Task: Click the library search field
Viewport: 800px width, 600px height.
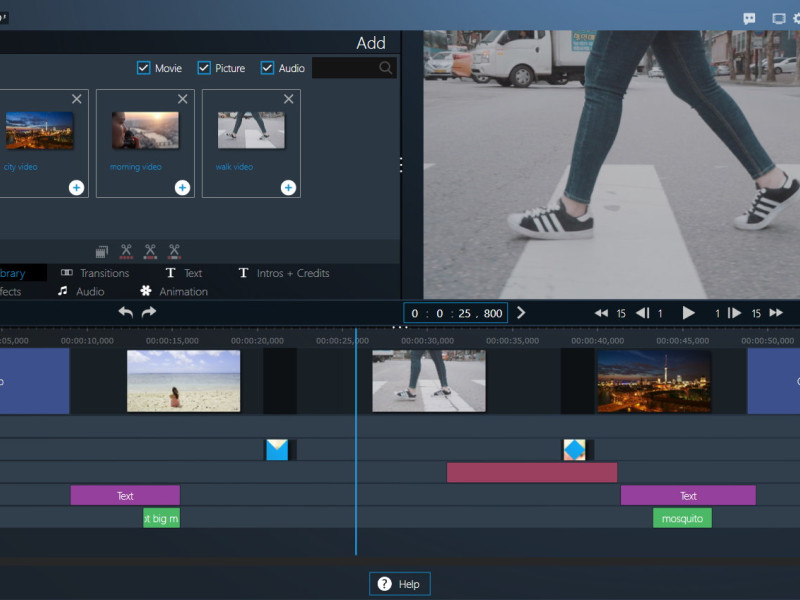Action: coord(354,68)
